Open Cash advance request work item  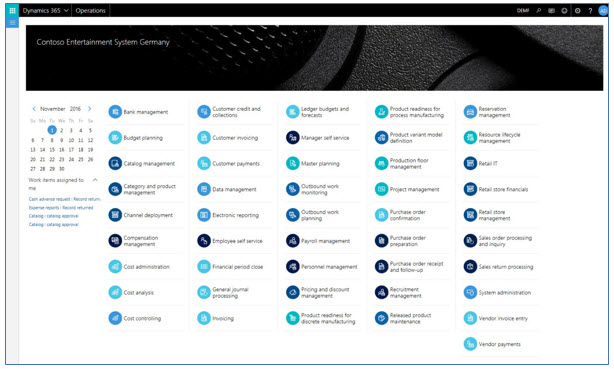[65, 199]
